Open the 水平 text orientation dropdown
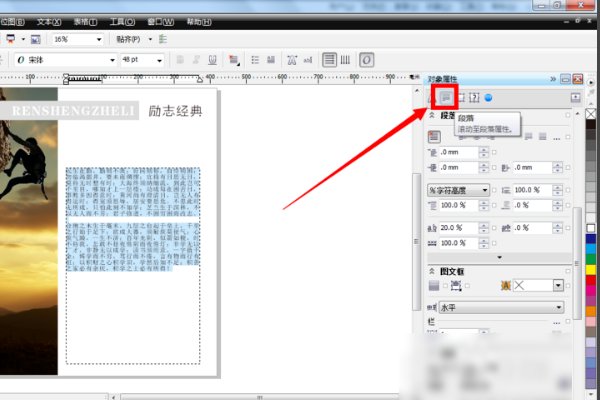600x400 pixels. click(x=501, y=307)
